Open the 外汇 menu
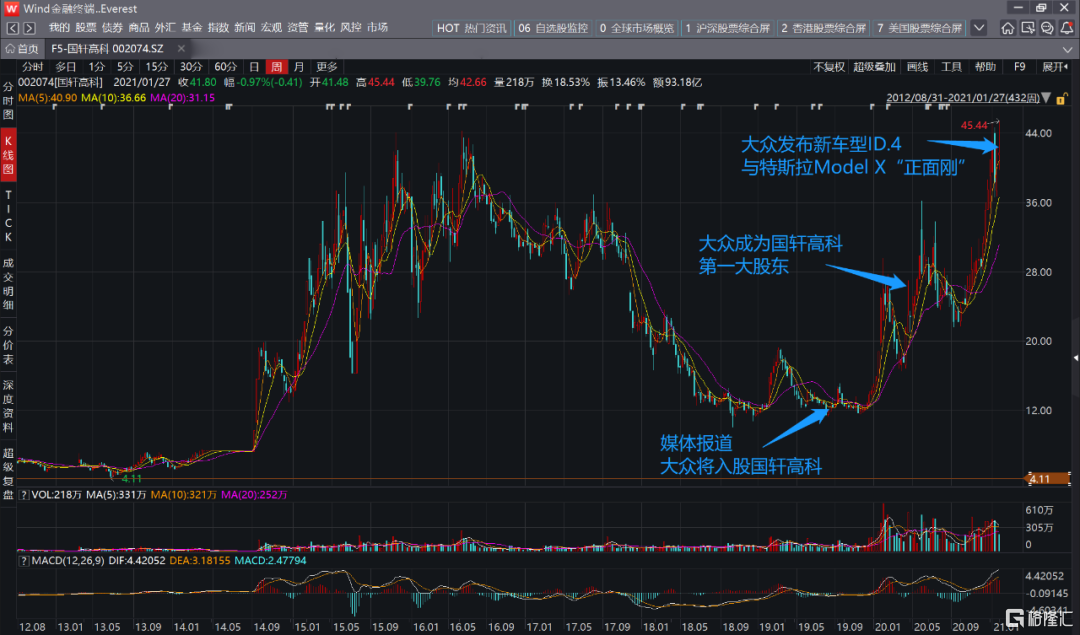 click(165, 28)
